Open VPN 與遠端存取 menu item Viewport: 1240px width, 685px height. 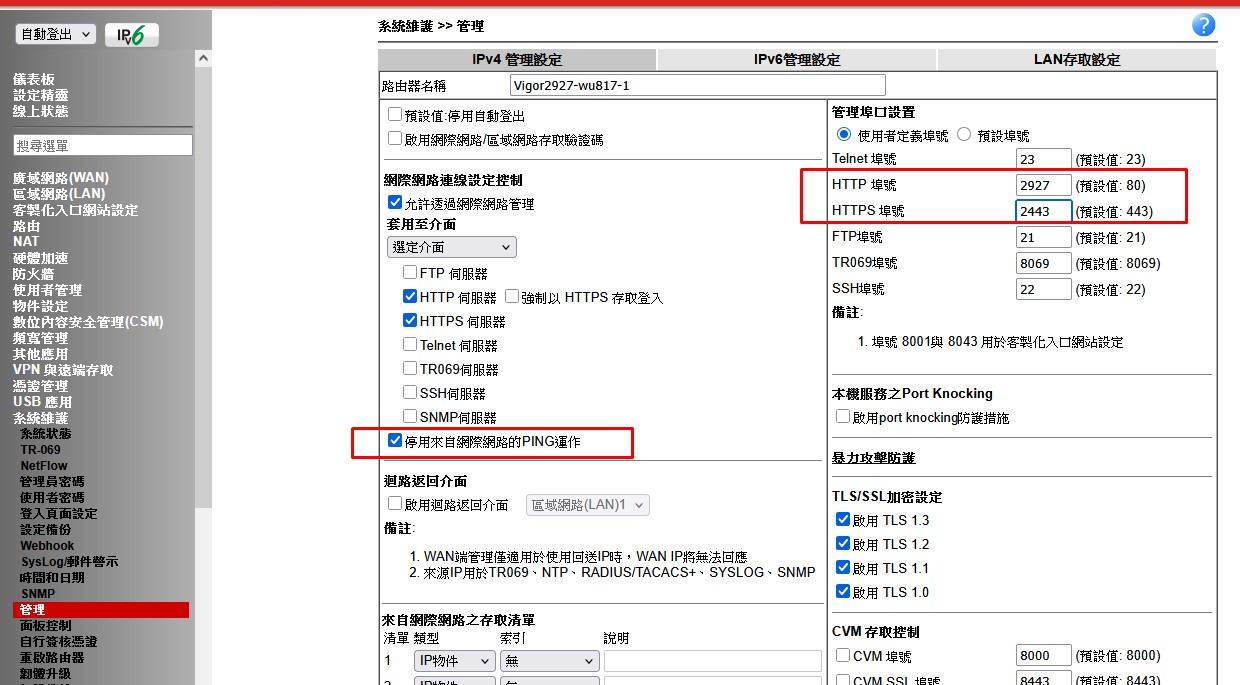63,370
